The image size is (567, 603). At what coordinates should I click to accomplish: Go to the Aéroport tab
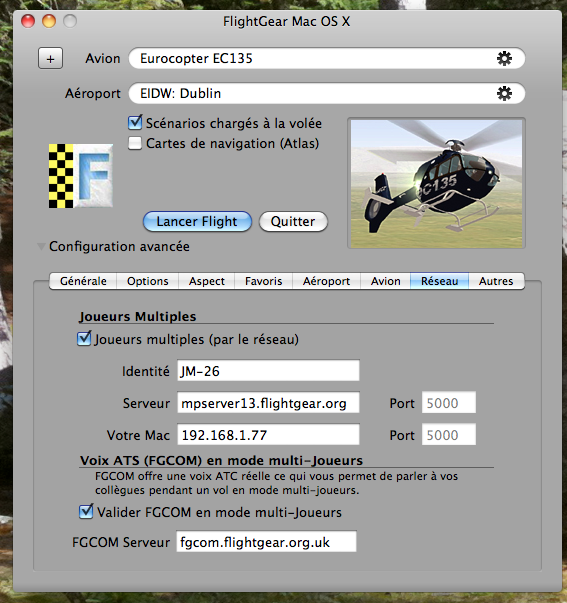coord(326,281)
